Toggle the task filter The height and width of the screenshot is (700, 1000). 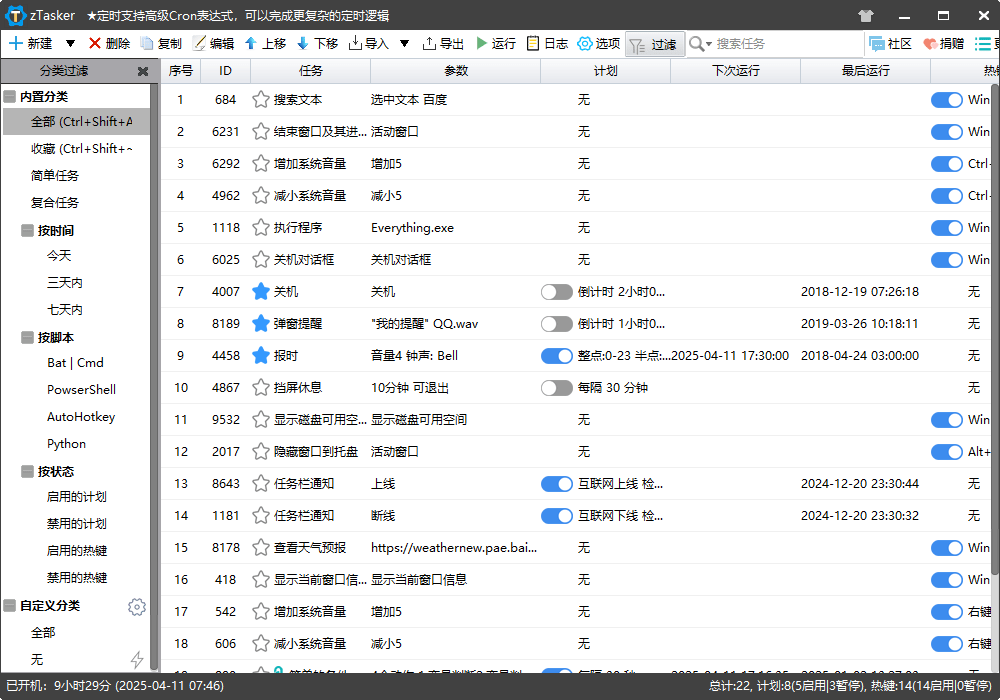click(654, 44)
